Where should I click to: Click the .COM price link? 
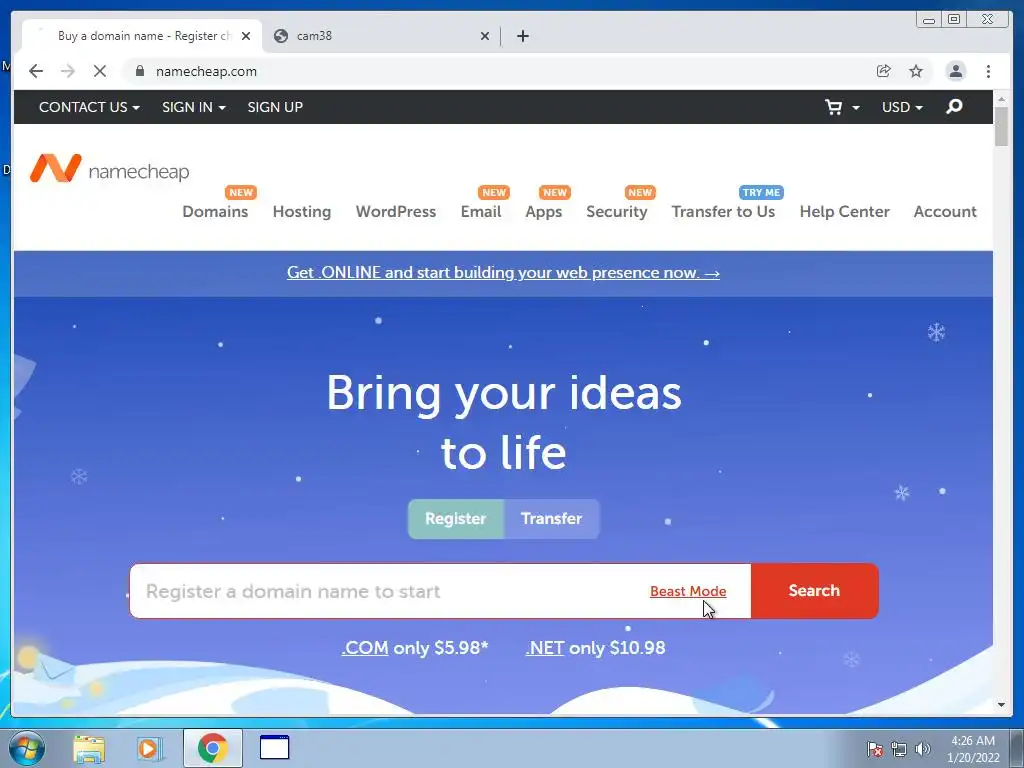(364, 648)
